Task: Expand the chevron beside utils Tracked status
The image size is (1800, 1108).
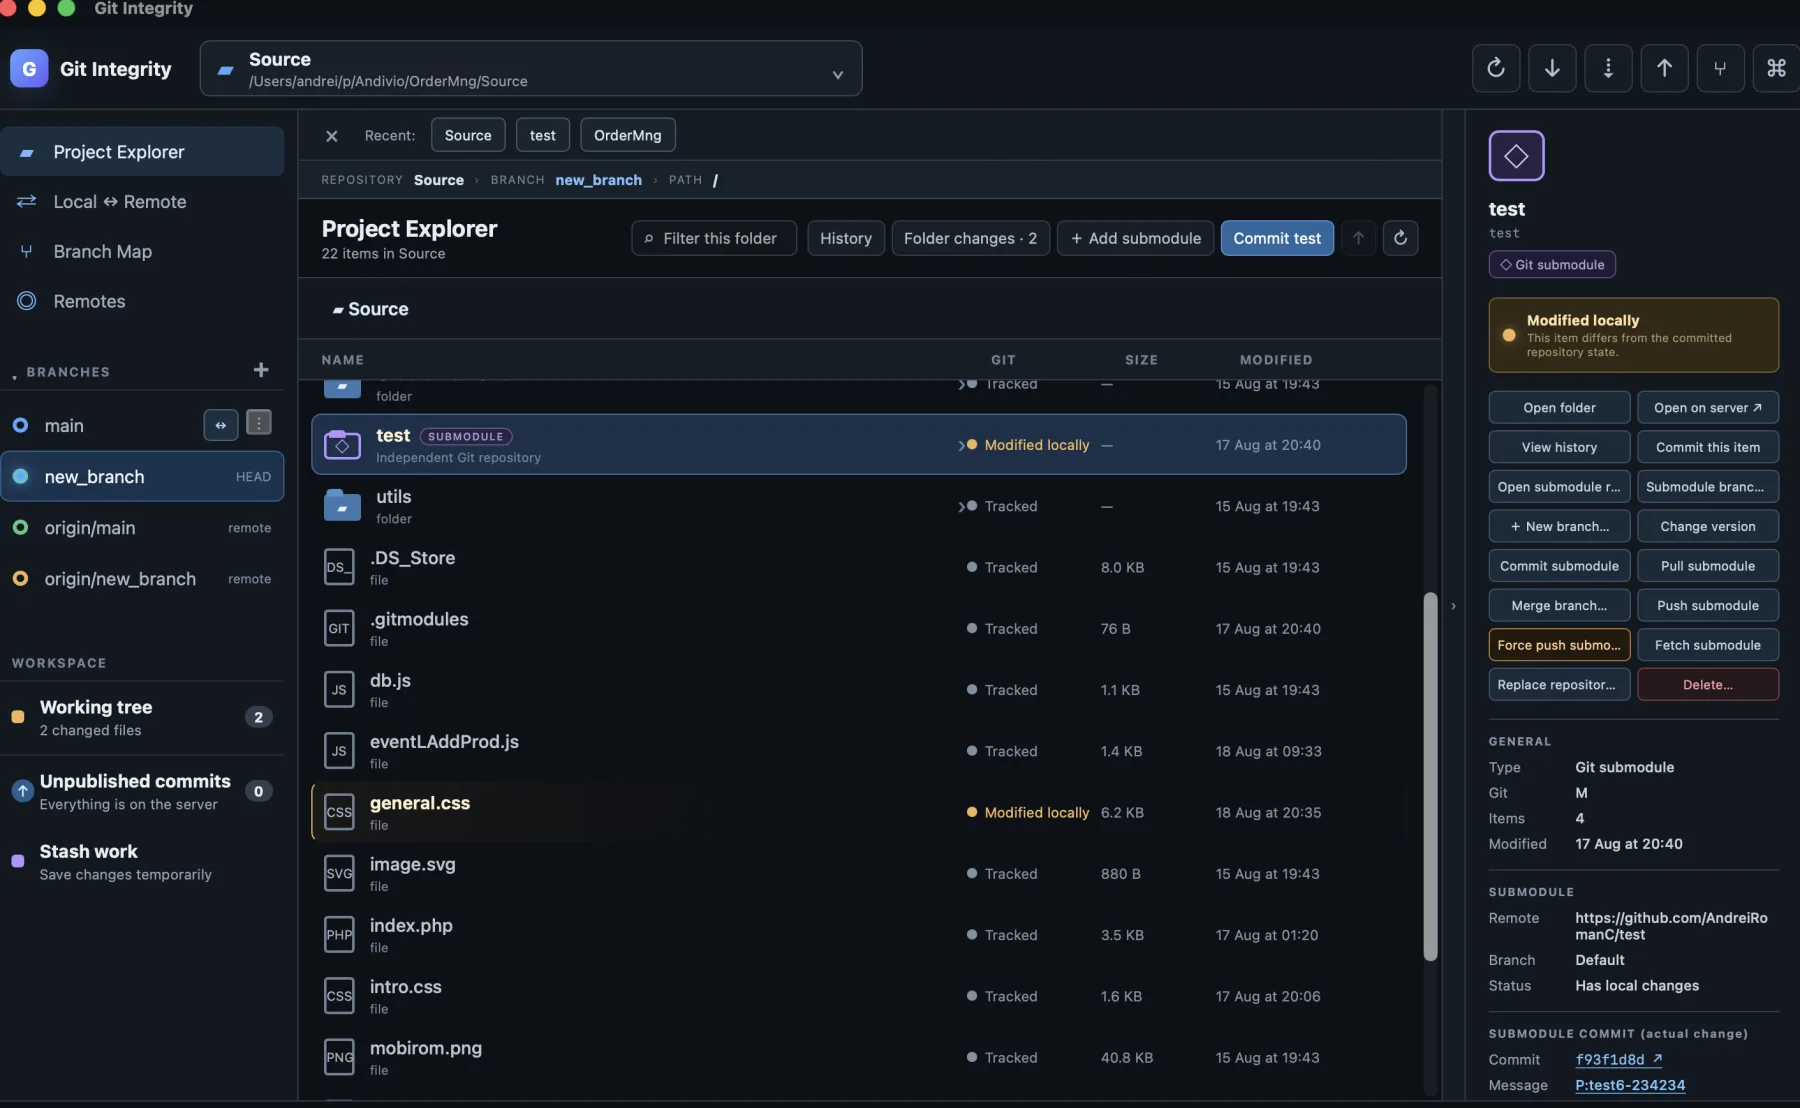Action: pos(961,506)
